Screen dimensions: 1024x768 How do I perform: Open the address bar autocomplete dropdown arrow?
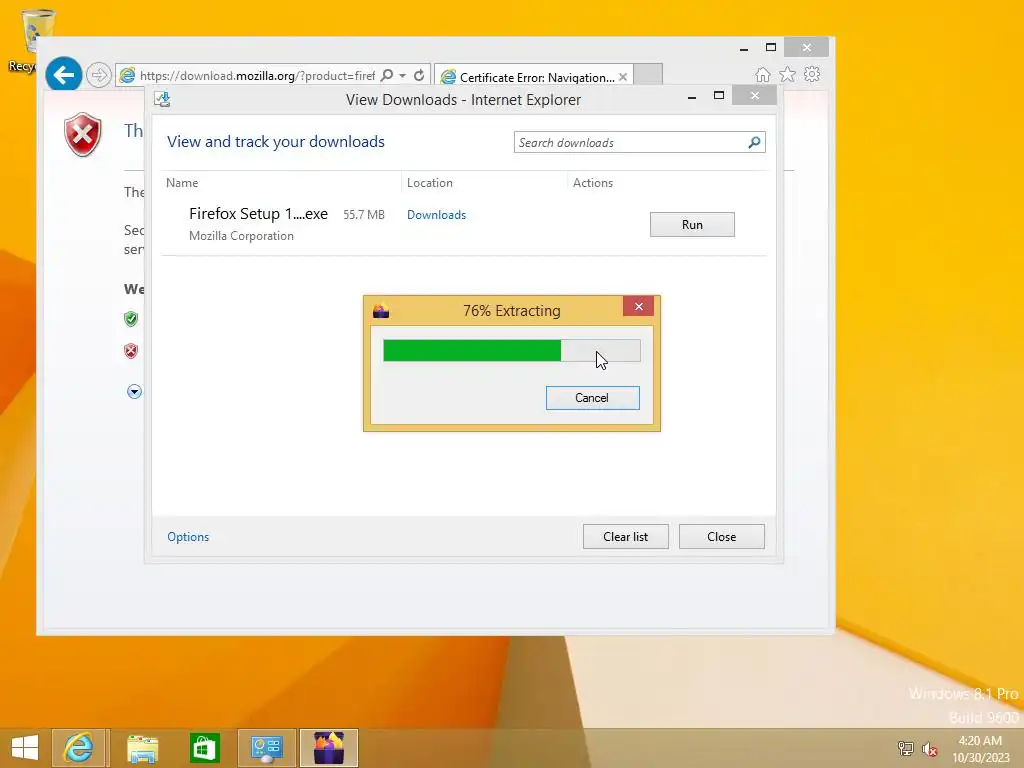pyautogui.click(x=402, y=76)
